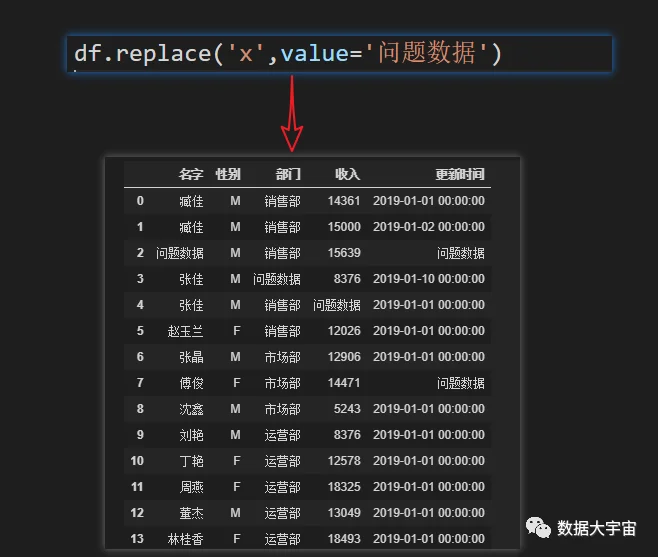Click the date 2019-01-10 00:00:00

point(429,279)
